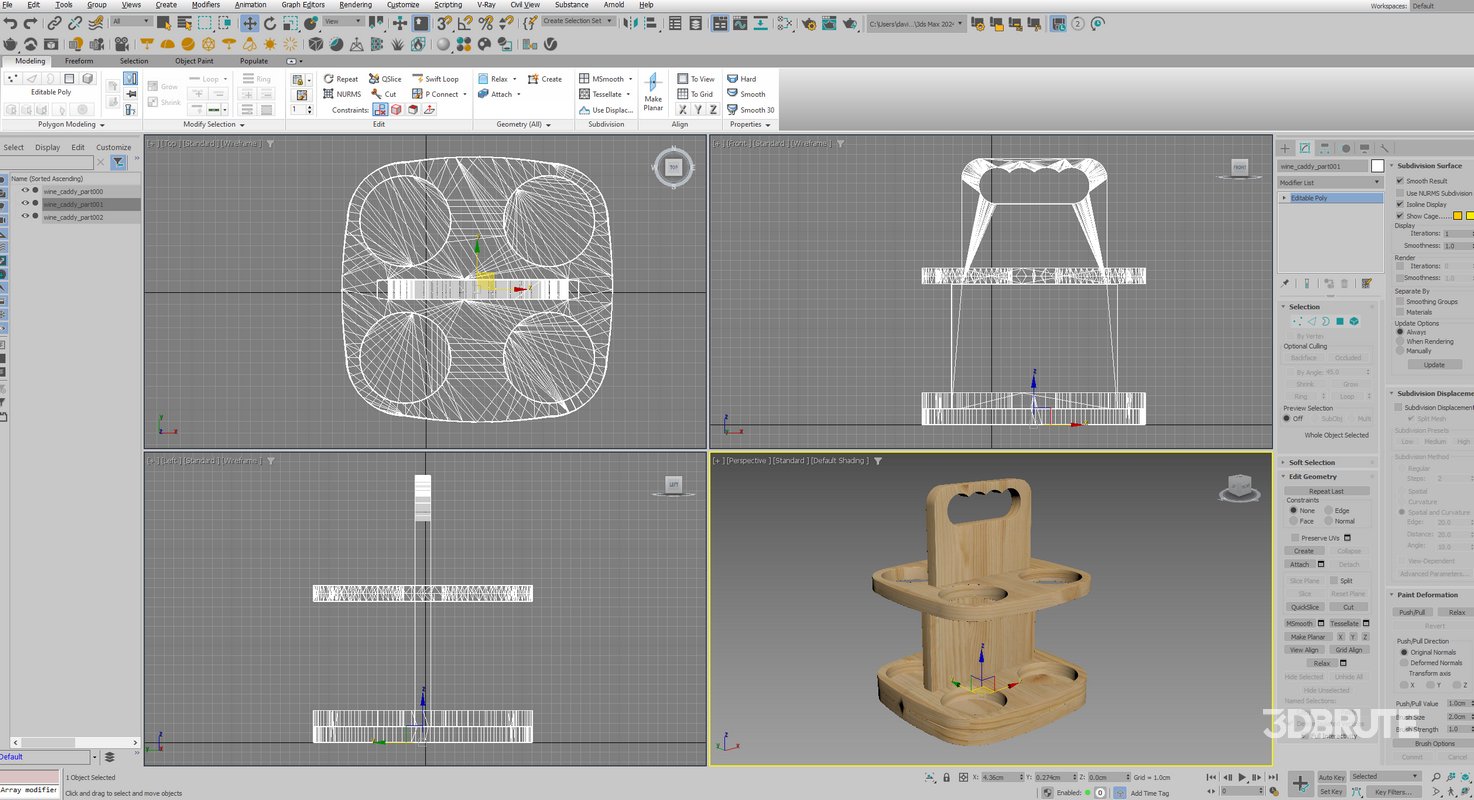Expand the Soft Selection rollout
Image resolution: width=1474 pixels, height=800 pixels.
coord(1311,463)
